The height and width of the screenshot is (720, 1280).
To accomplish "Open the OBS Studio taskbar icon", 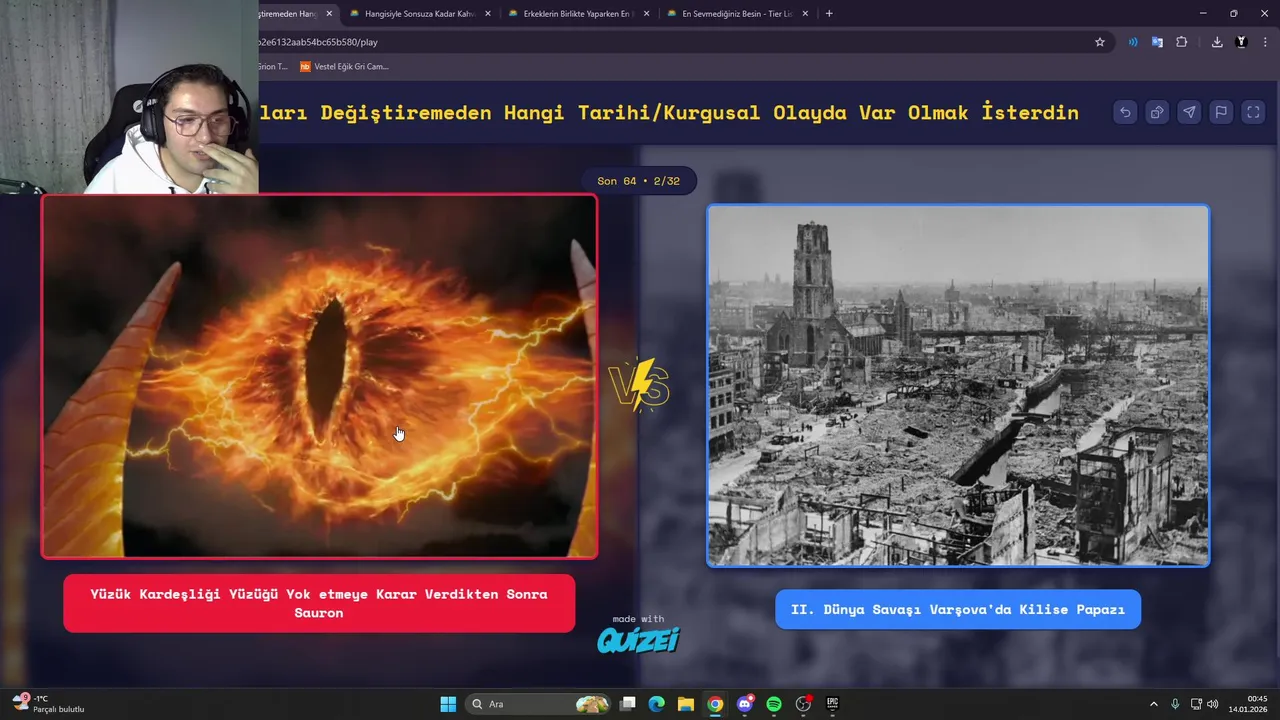I will tap(803, 704).
